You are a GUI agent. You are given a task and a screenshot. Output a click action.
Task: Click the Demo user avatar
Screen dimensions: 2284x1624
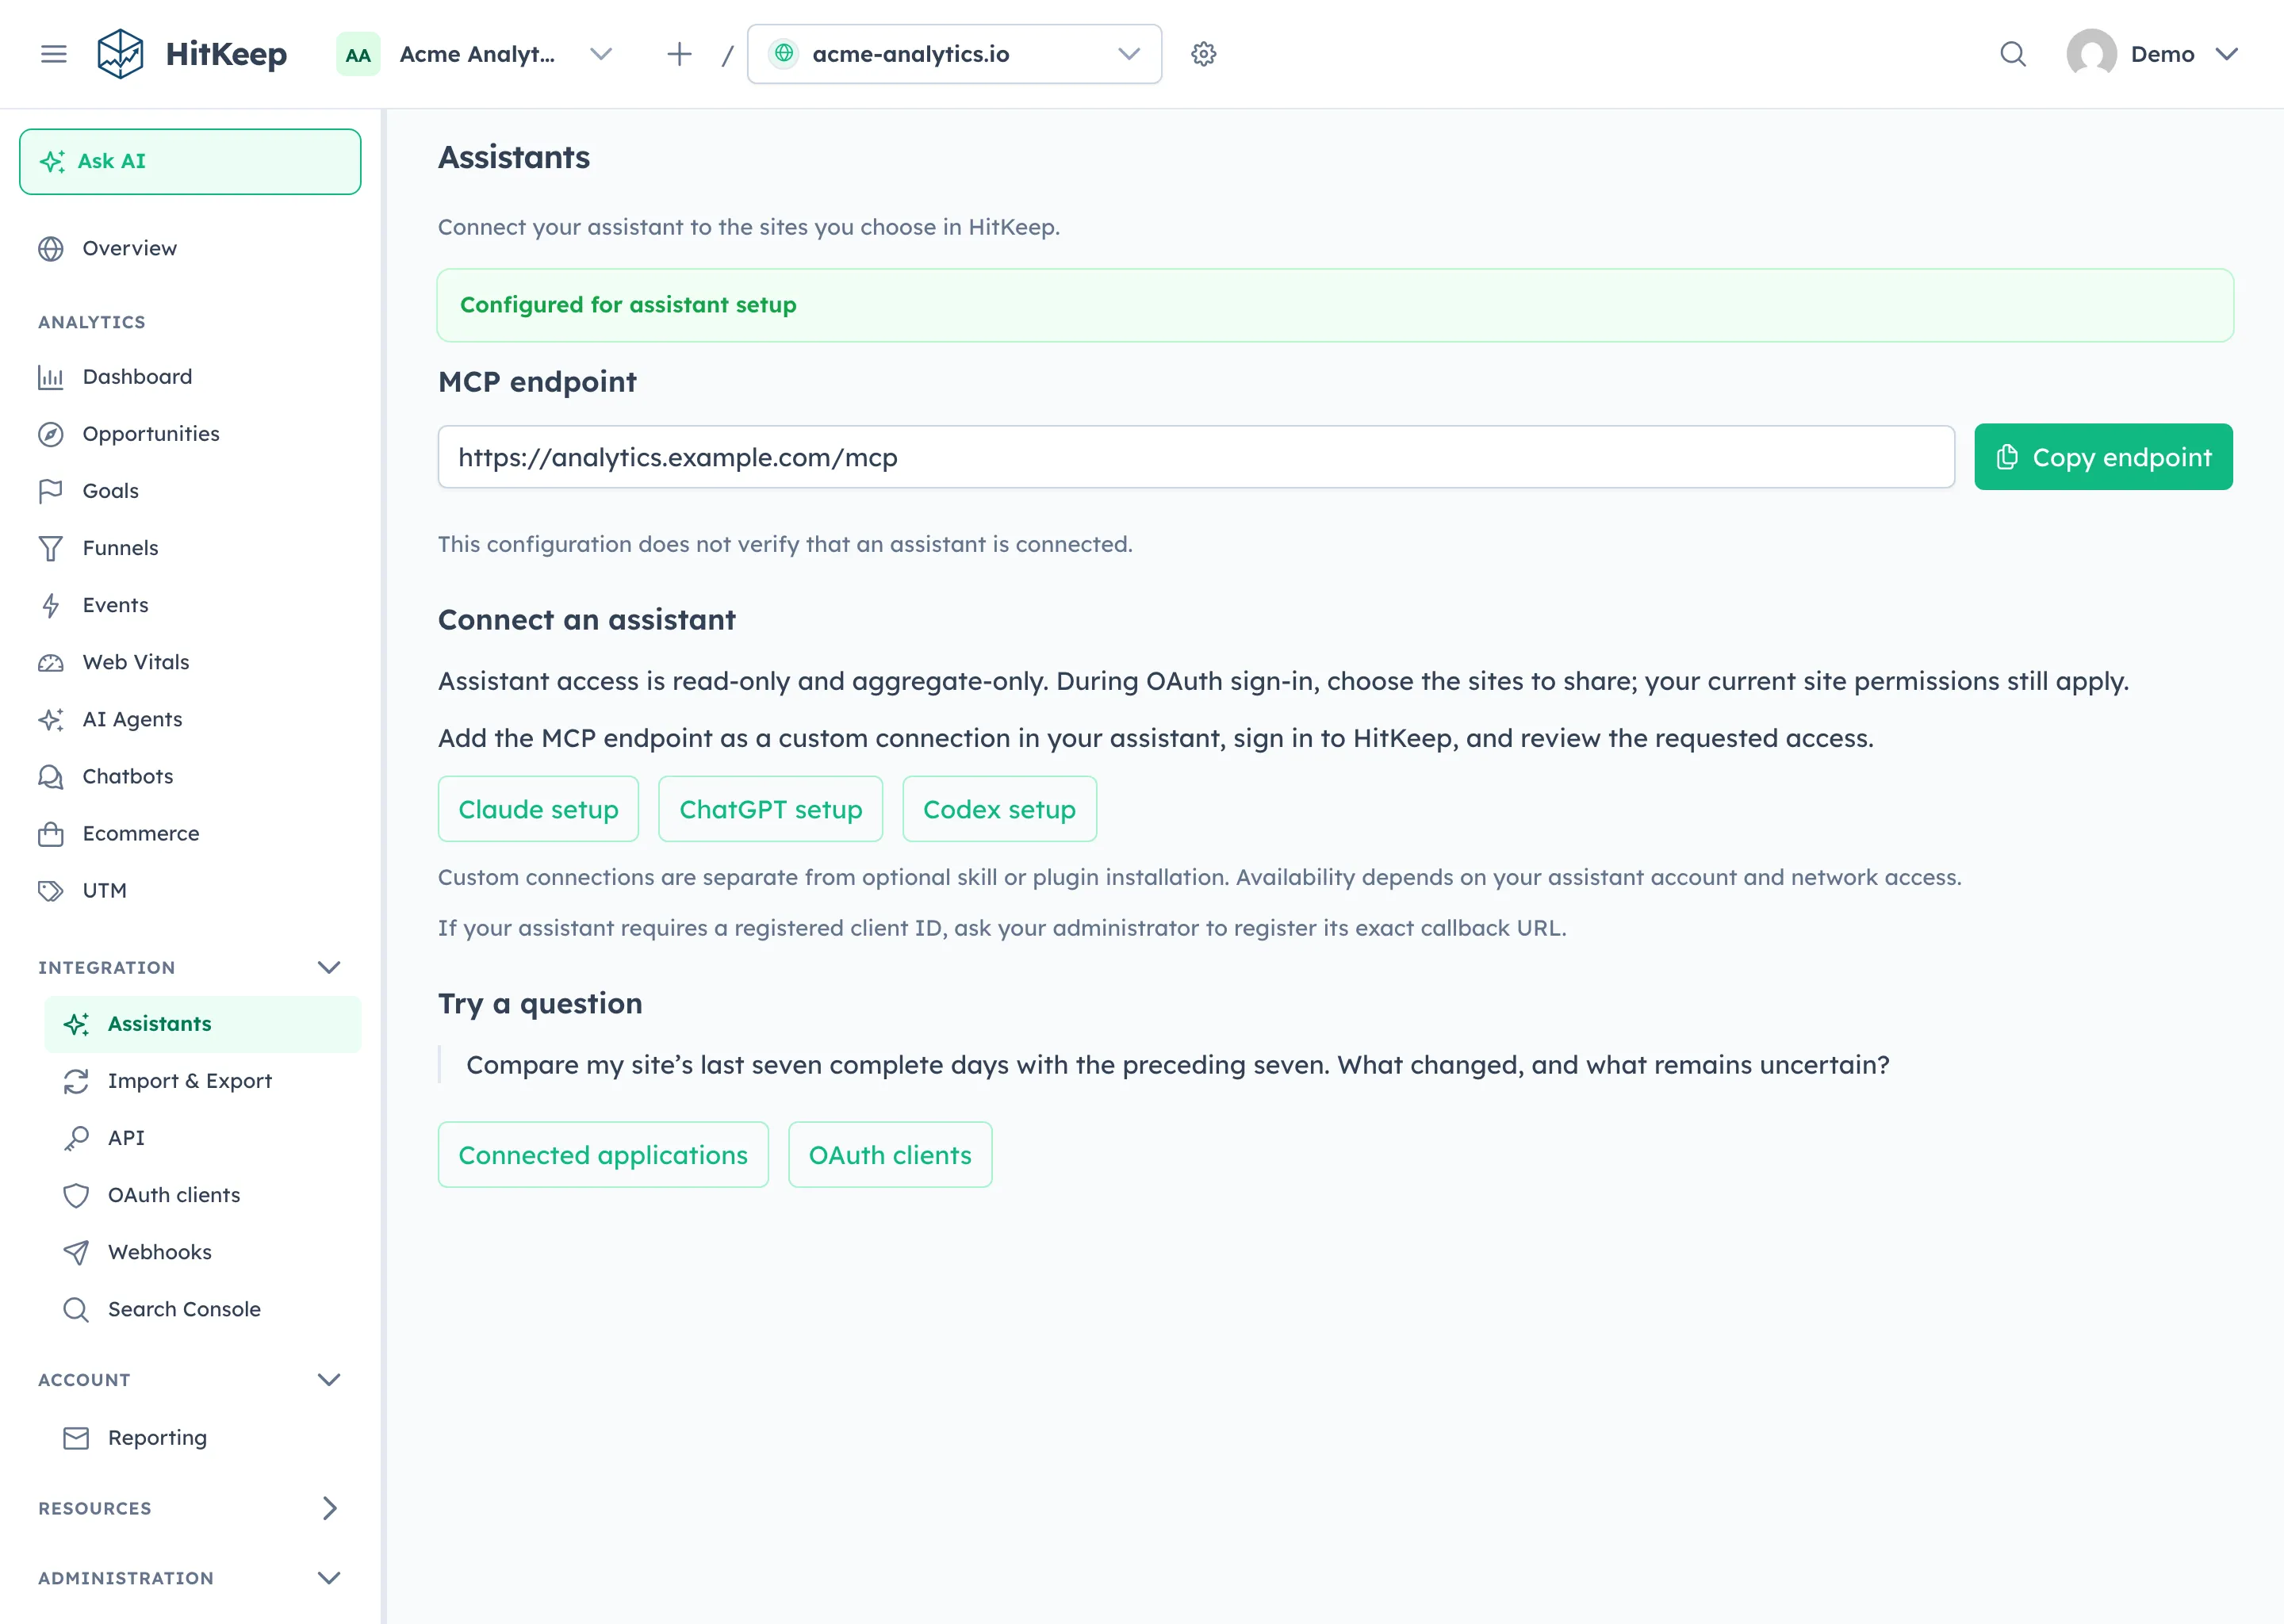click(2091, 54)
